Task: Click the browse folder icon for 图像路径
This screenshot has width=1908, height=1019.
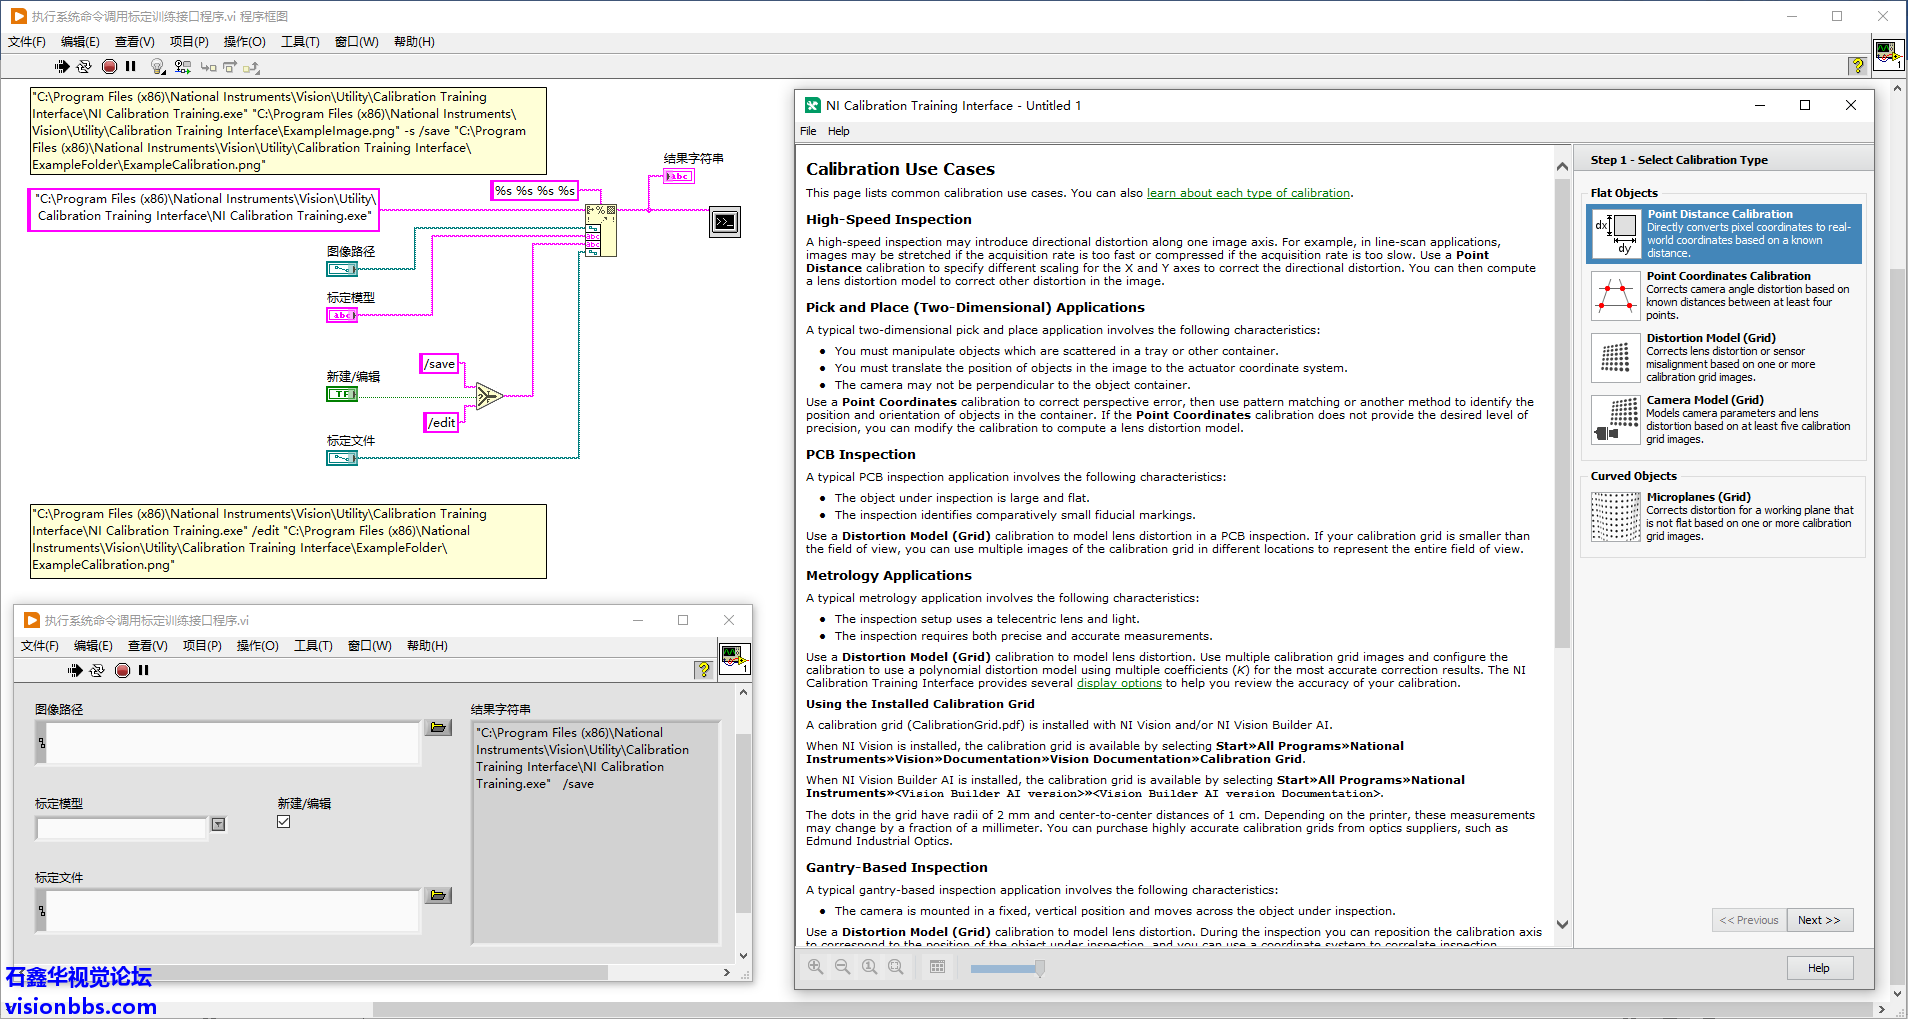Action: point(438,727)
